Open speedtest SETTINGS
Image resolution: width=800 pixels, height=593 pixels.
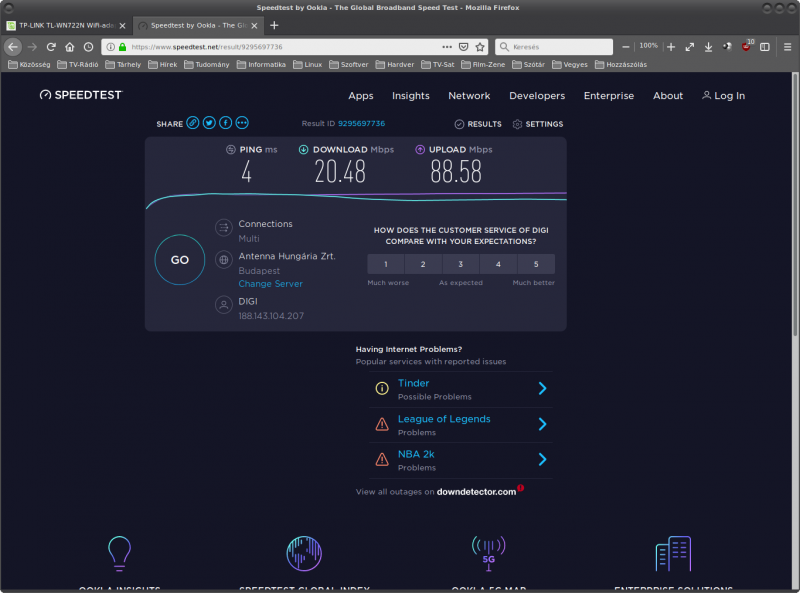click(x=538, y=124)
